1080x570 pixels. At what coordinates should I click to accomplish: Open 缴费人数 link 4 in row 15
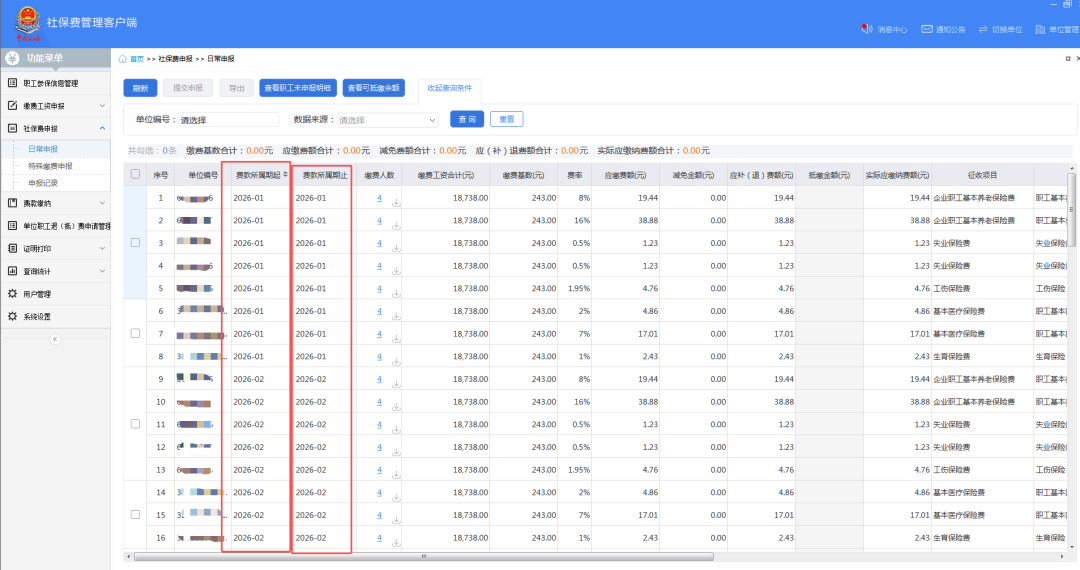tap(380, 515)
